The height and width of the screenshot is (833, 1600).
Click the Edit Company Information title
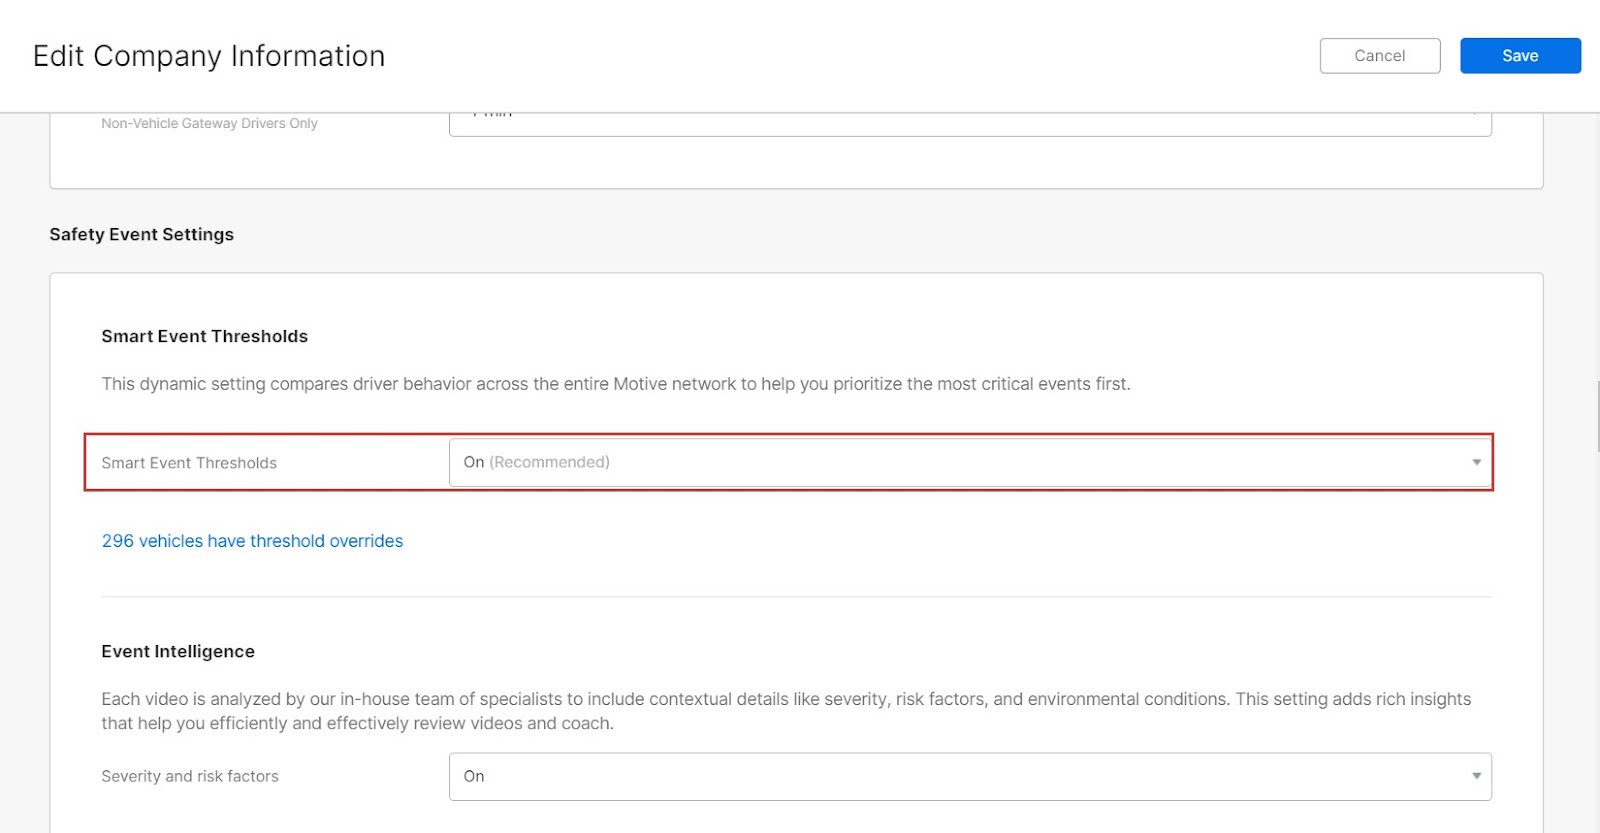209,56
